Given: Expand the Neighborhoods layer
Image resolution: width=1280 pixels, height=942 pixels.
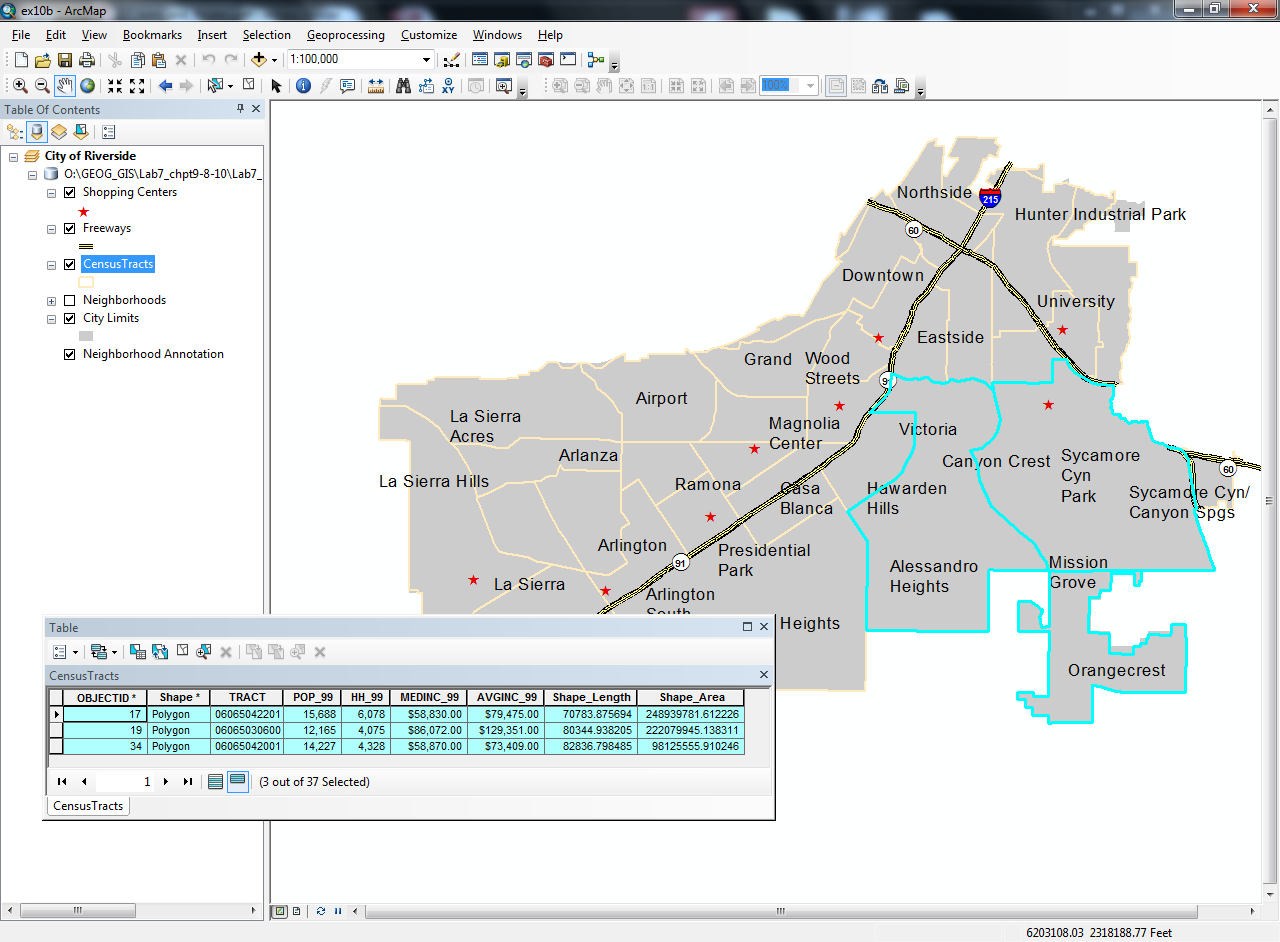Looking at the screenshot, I should (52, 300).
